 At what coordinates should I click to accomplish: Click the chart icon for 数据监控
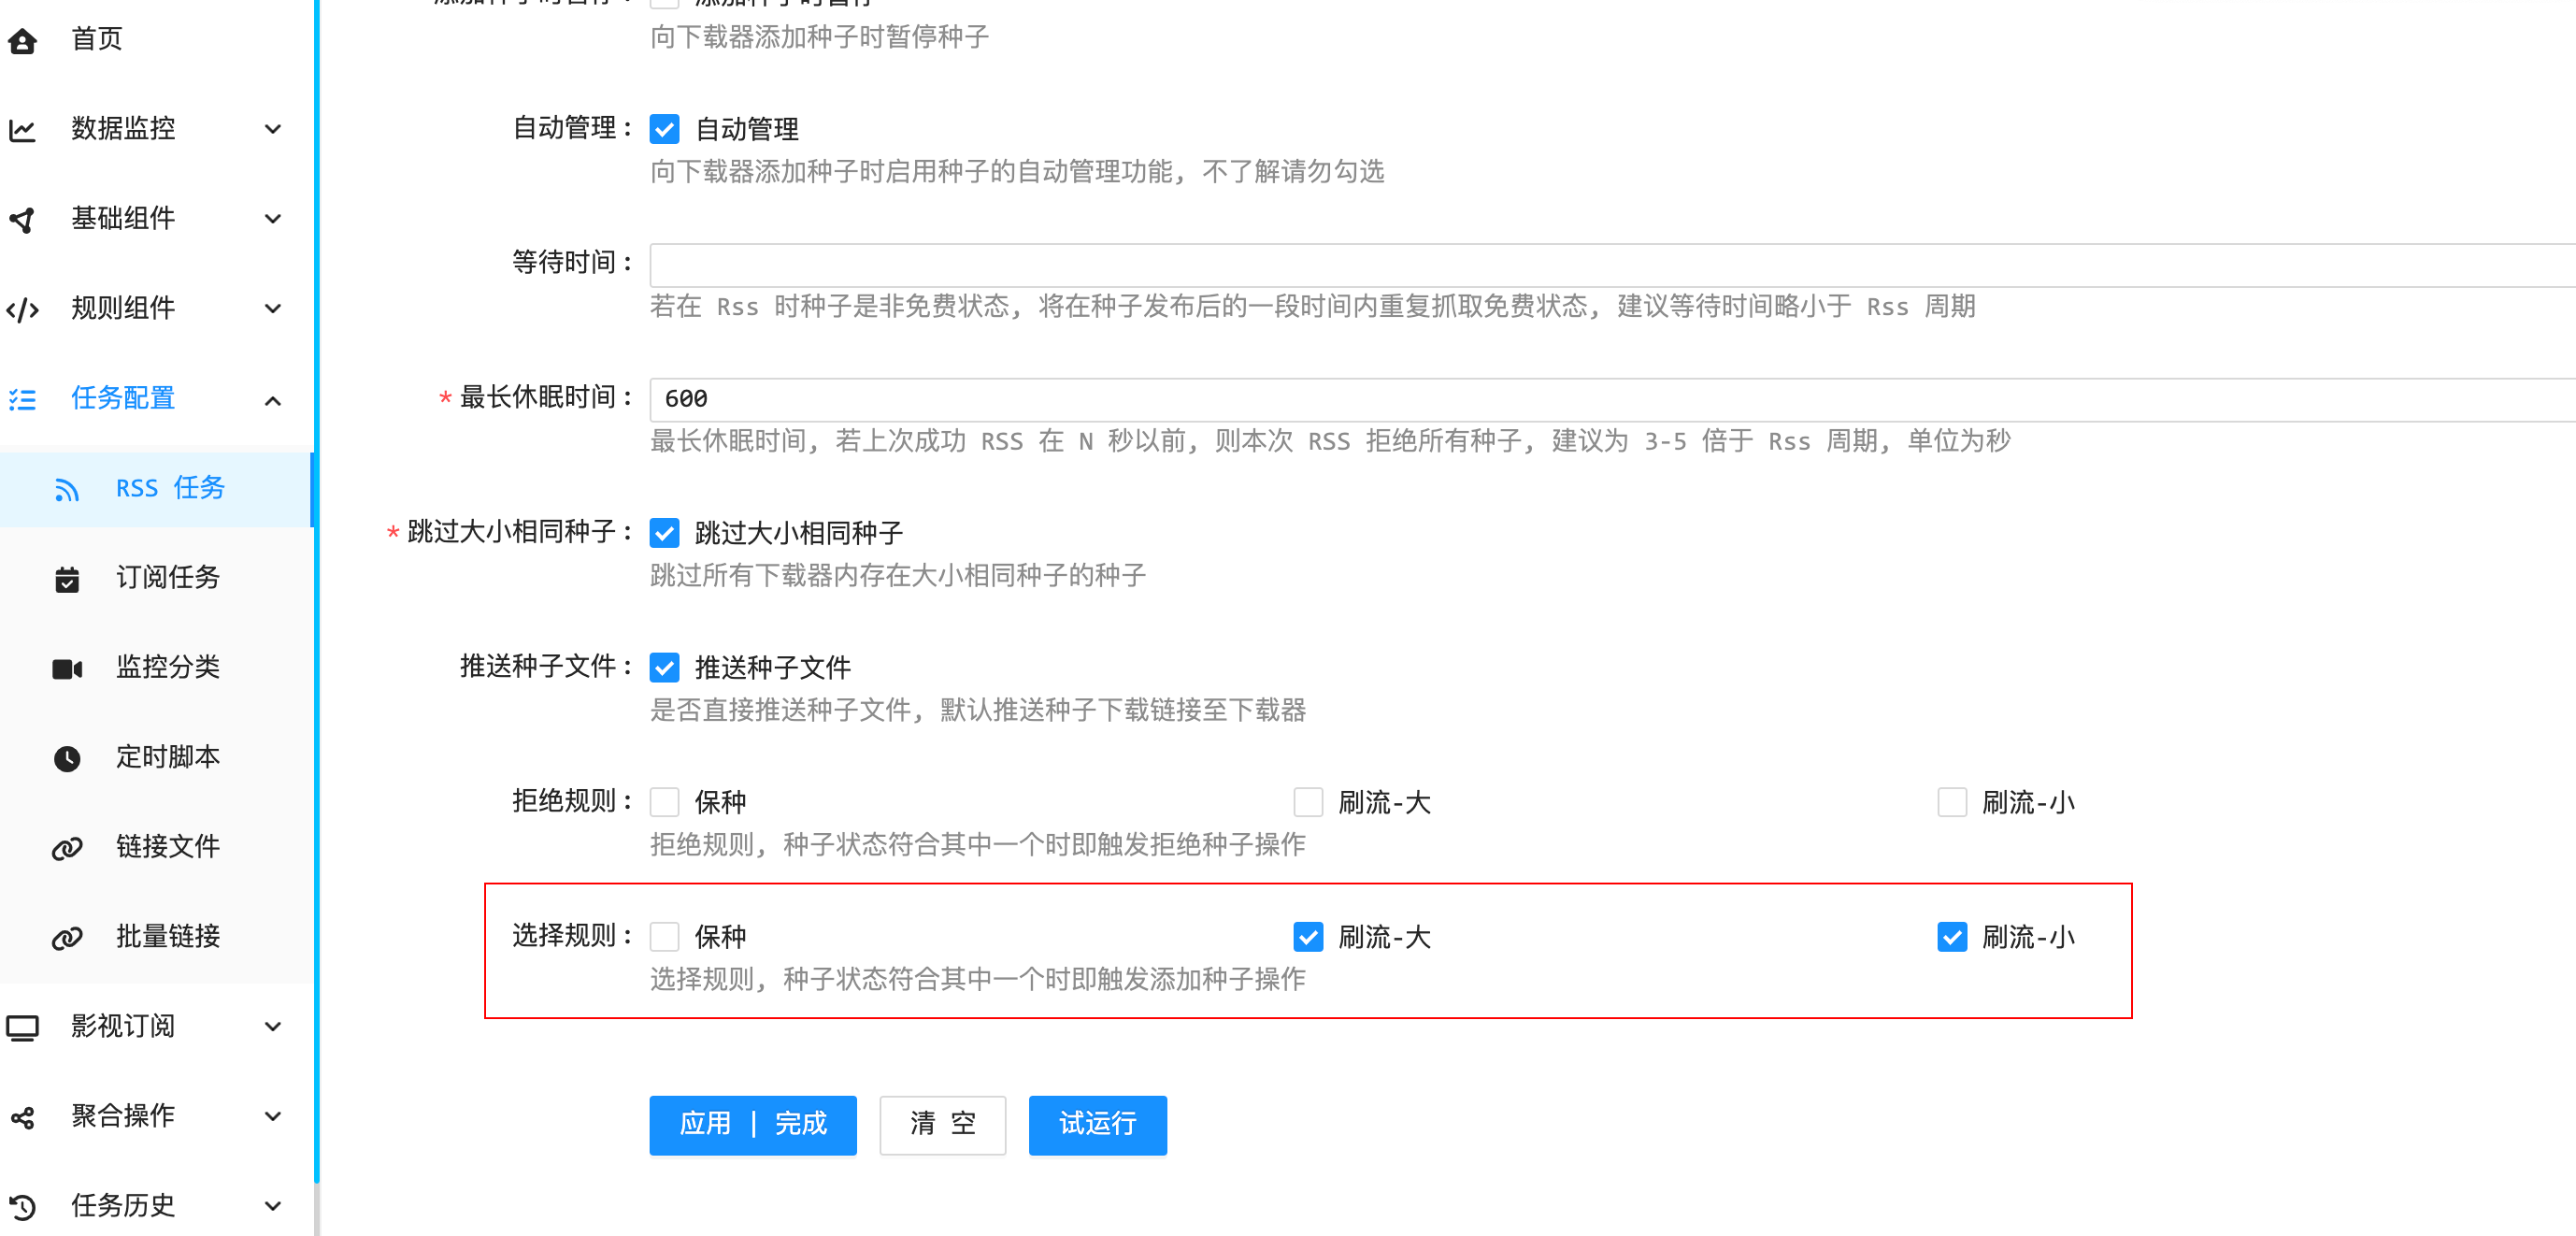pyautogui.click(x=22, y=130)
